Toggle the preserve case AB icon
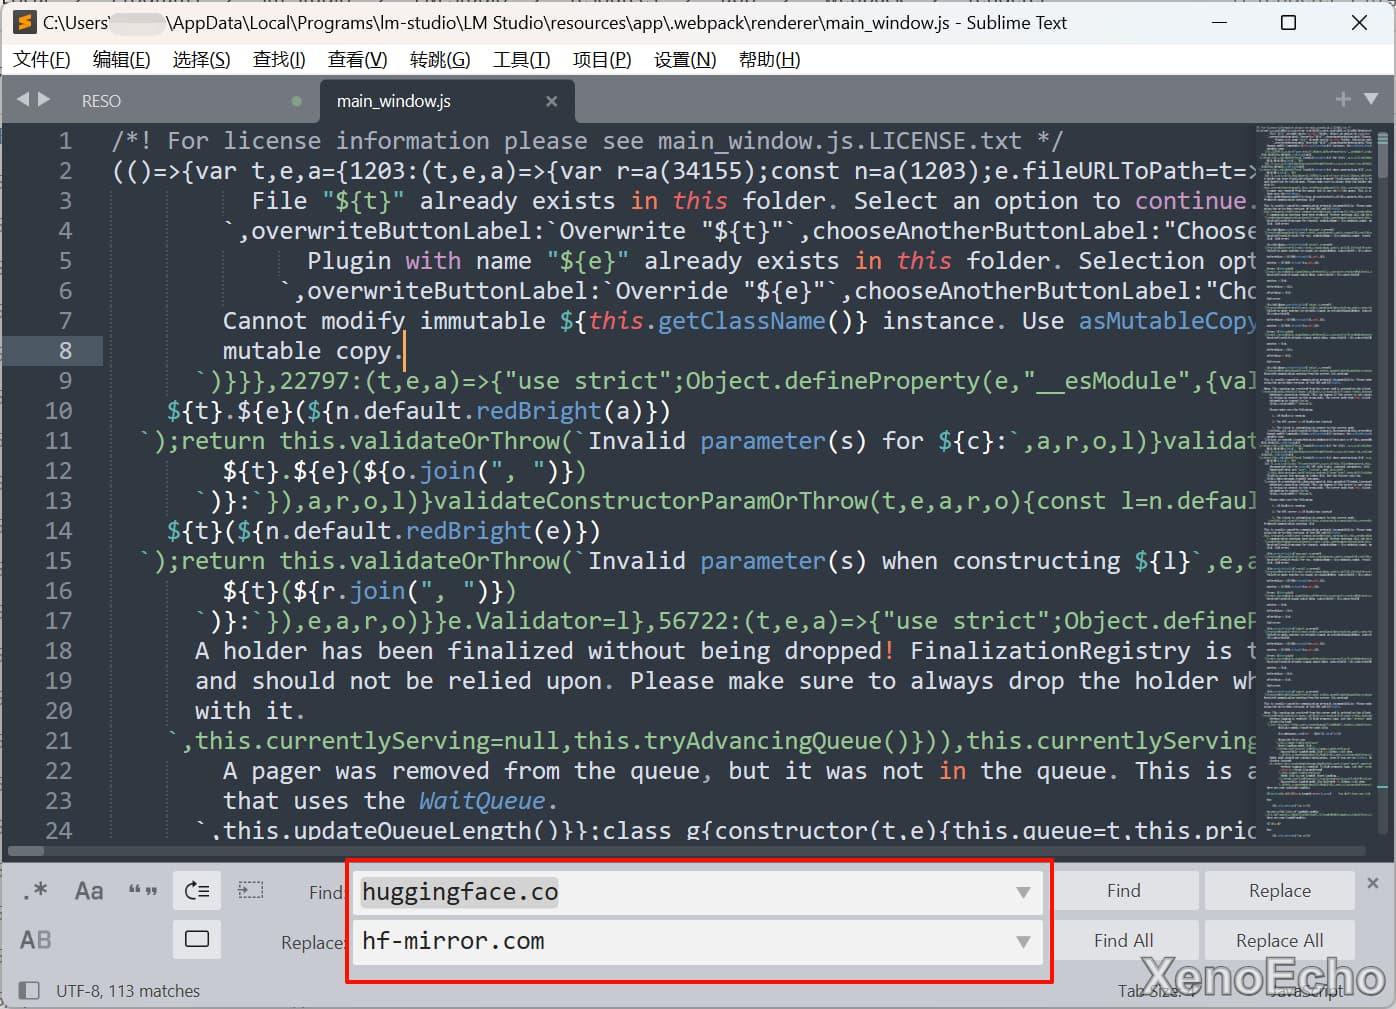 point(36,940)
